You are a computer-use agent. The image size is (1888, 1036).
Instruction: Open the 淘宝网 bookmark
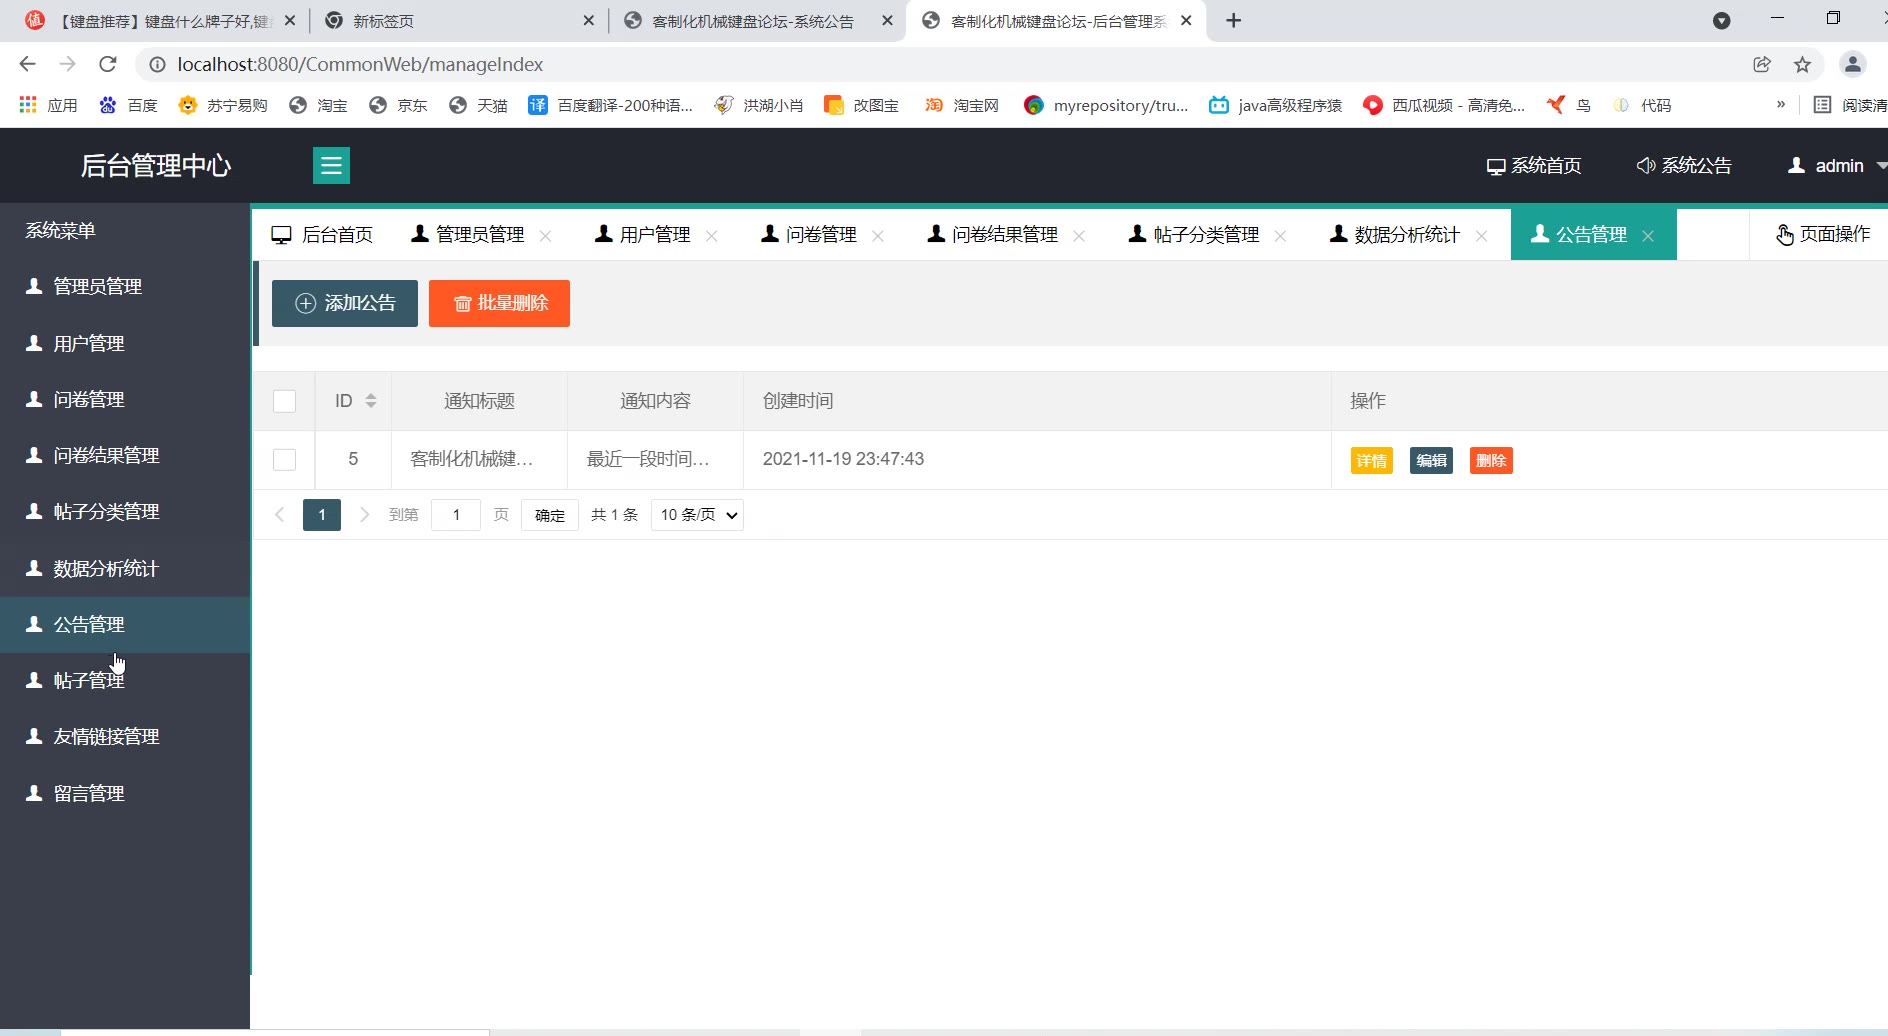tap(962, 105)
